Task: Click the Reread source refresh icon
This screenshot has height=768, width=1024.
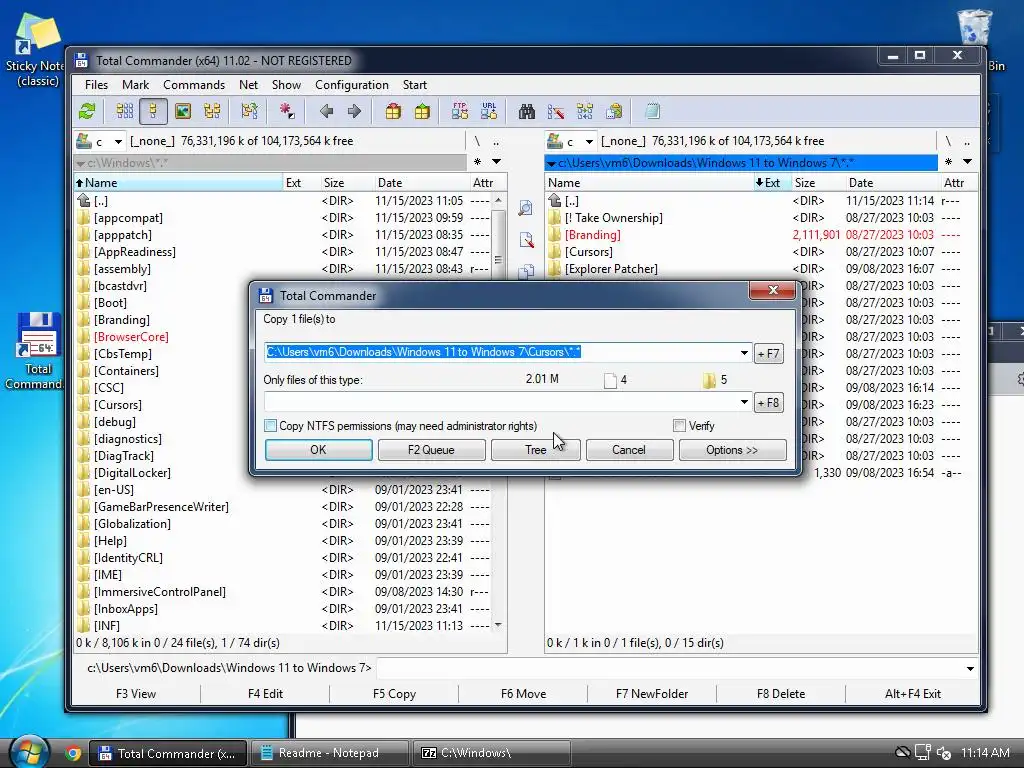Action: [87, 111]
